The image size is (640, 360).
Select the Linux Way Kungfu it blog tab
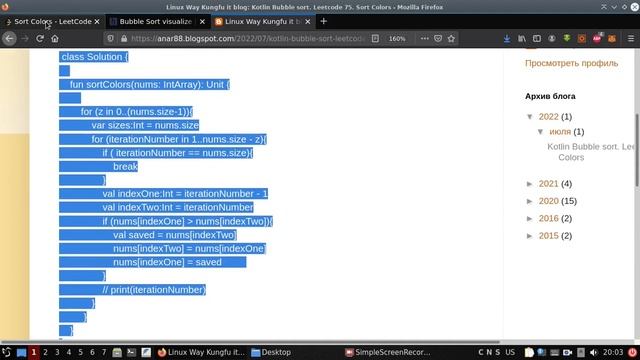(x=262, y=21)
